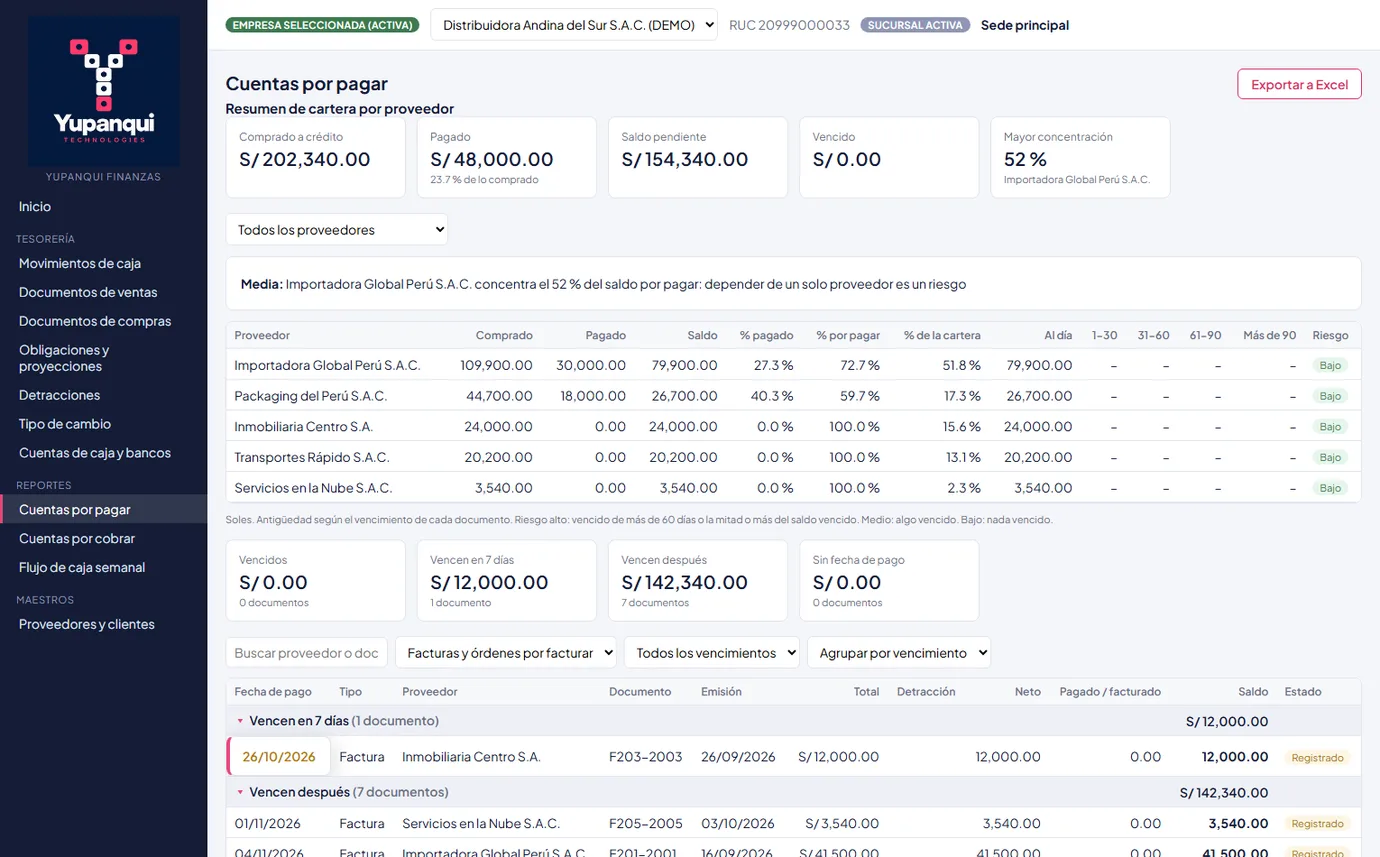1380x857 pixels.
Task: Collapse the 'Vencen en 7 días' group triangle
Action: click(x=240, y=721)
